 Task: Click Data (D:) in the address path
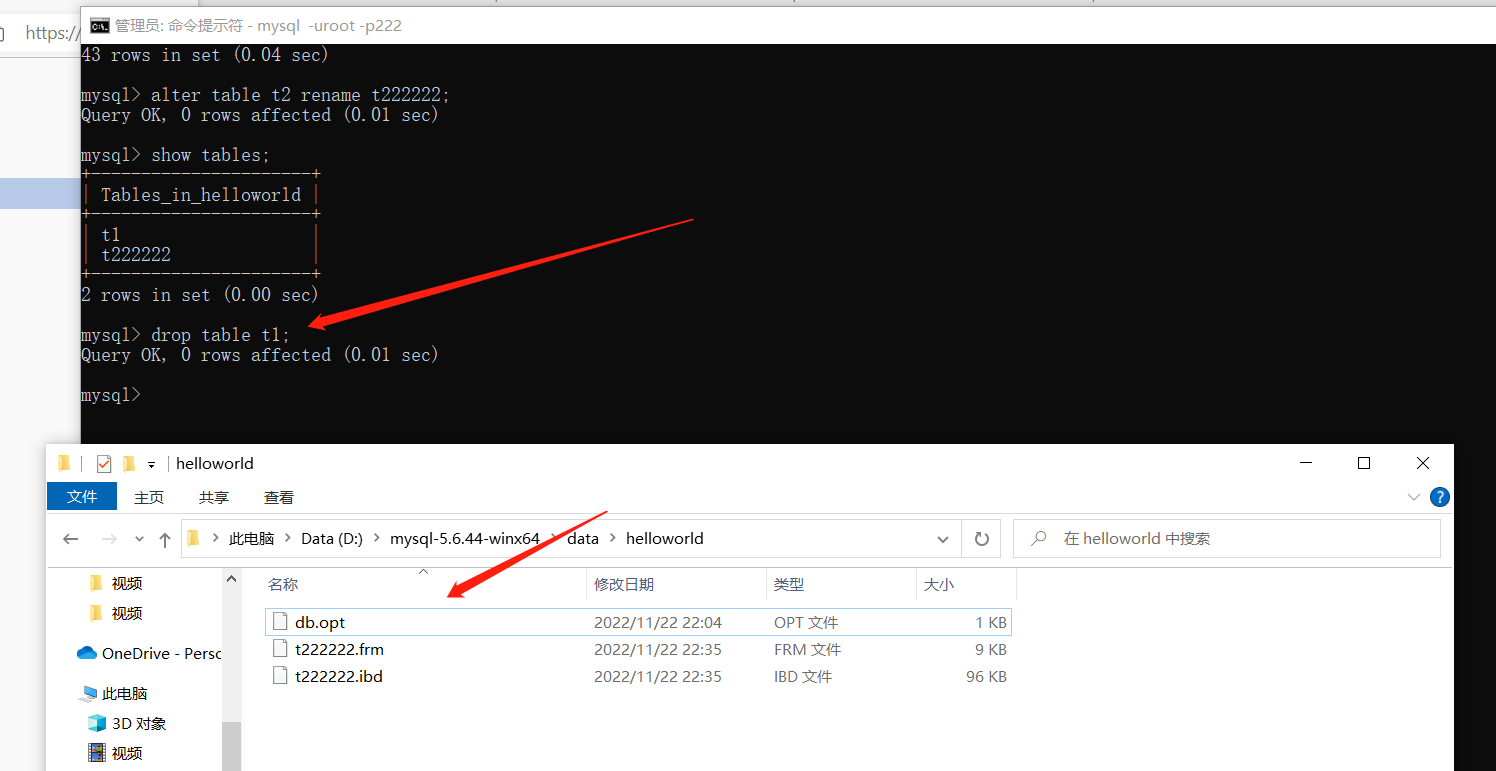332,538
